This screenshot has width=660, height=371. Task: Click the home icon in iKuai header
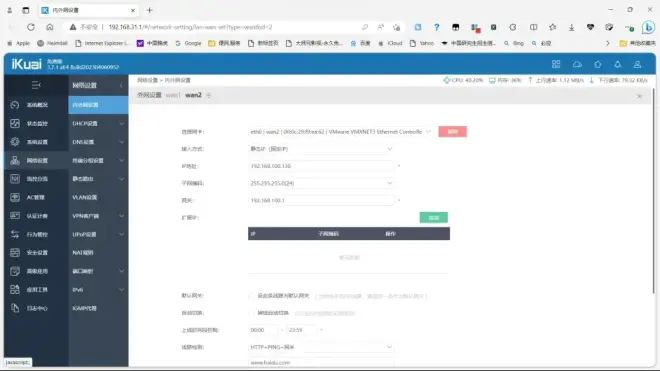(x=598, y=64)
